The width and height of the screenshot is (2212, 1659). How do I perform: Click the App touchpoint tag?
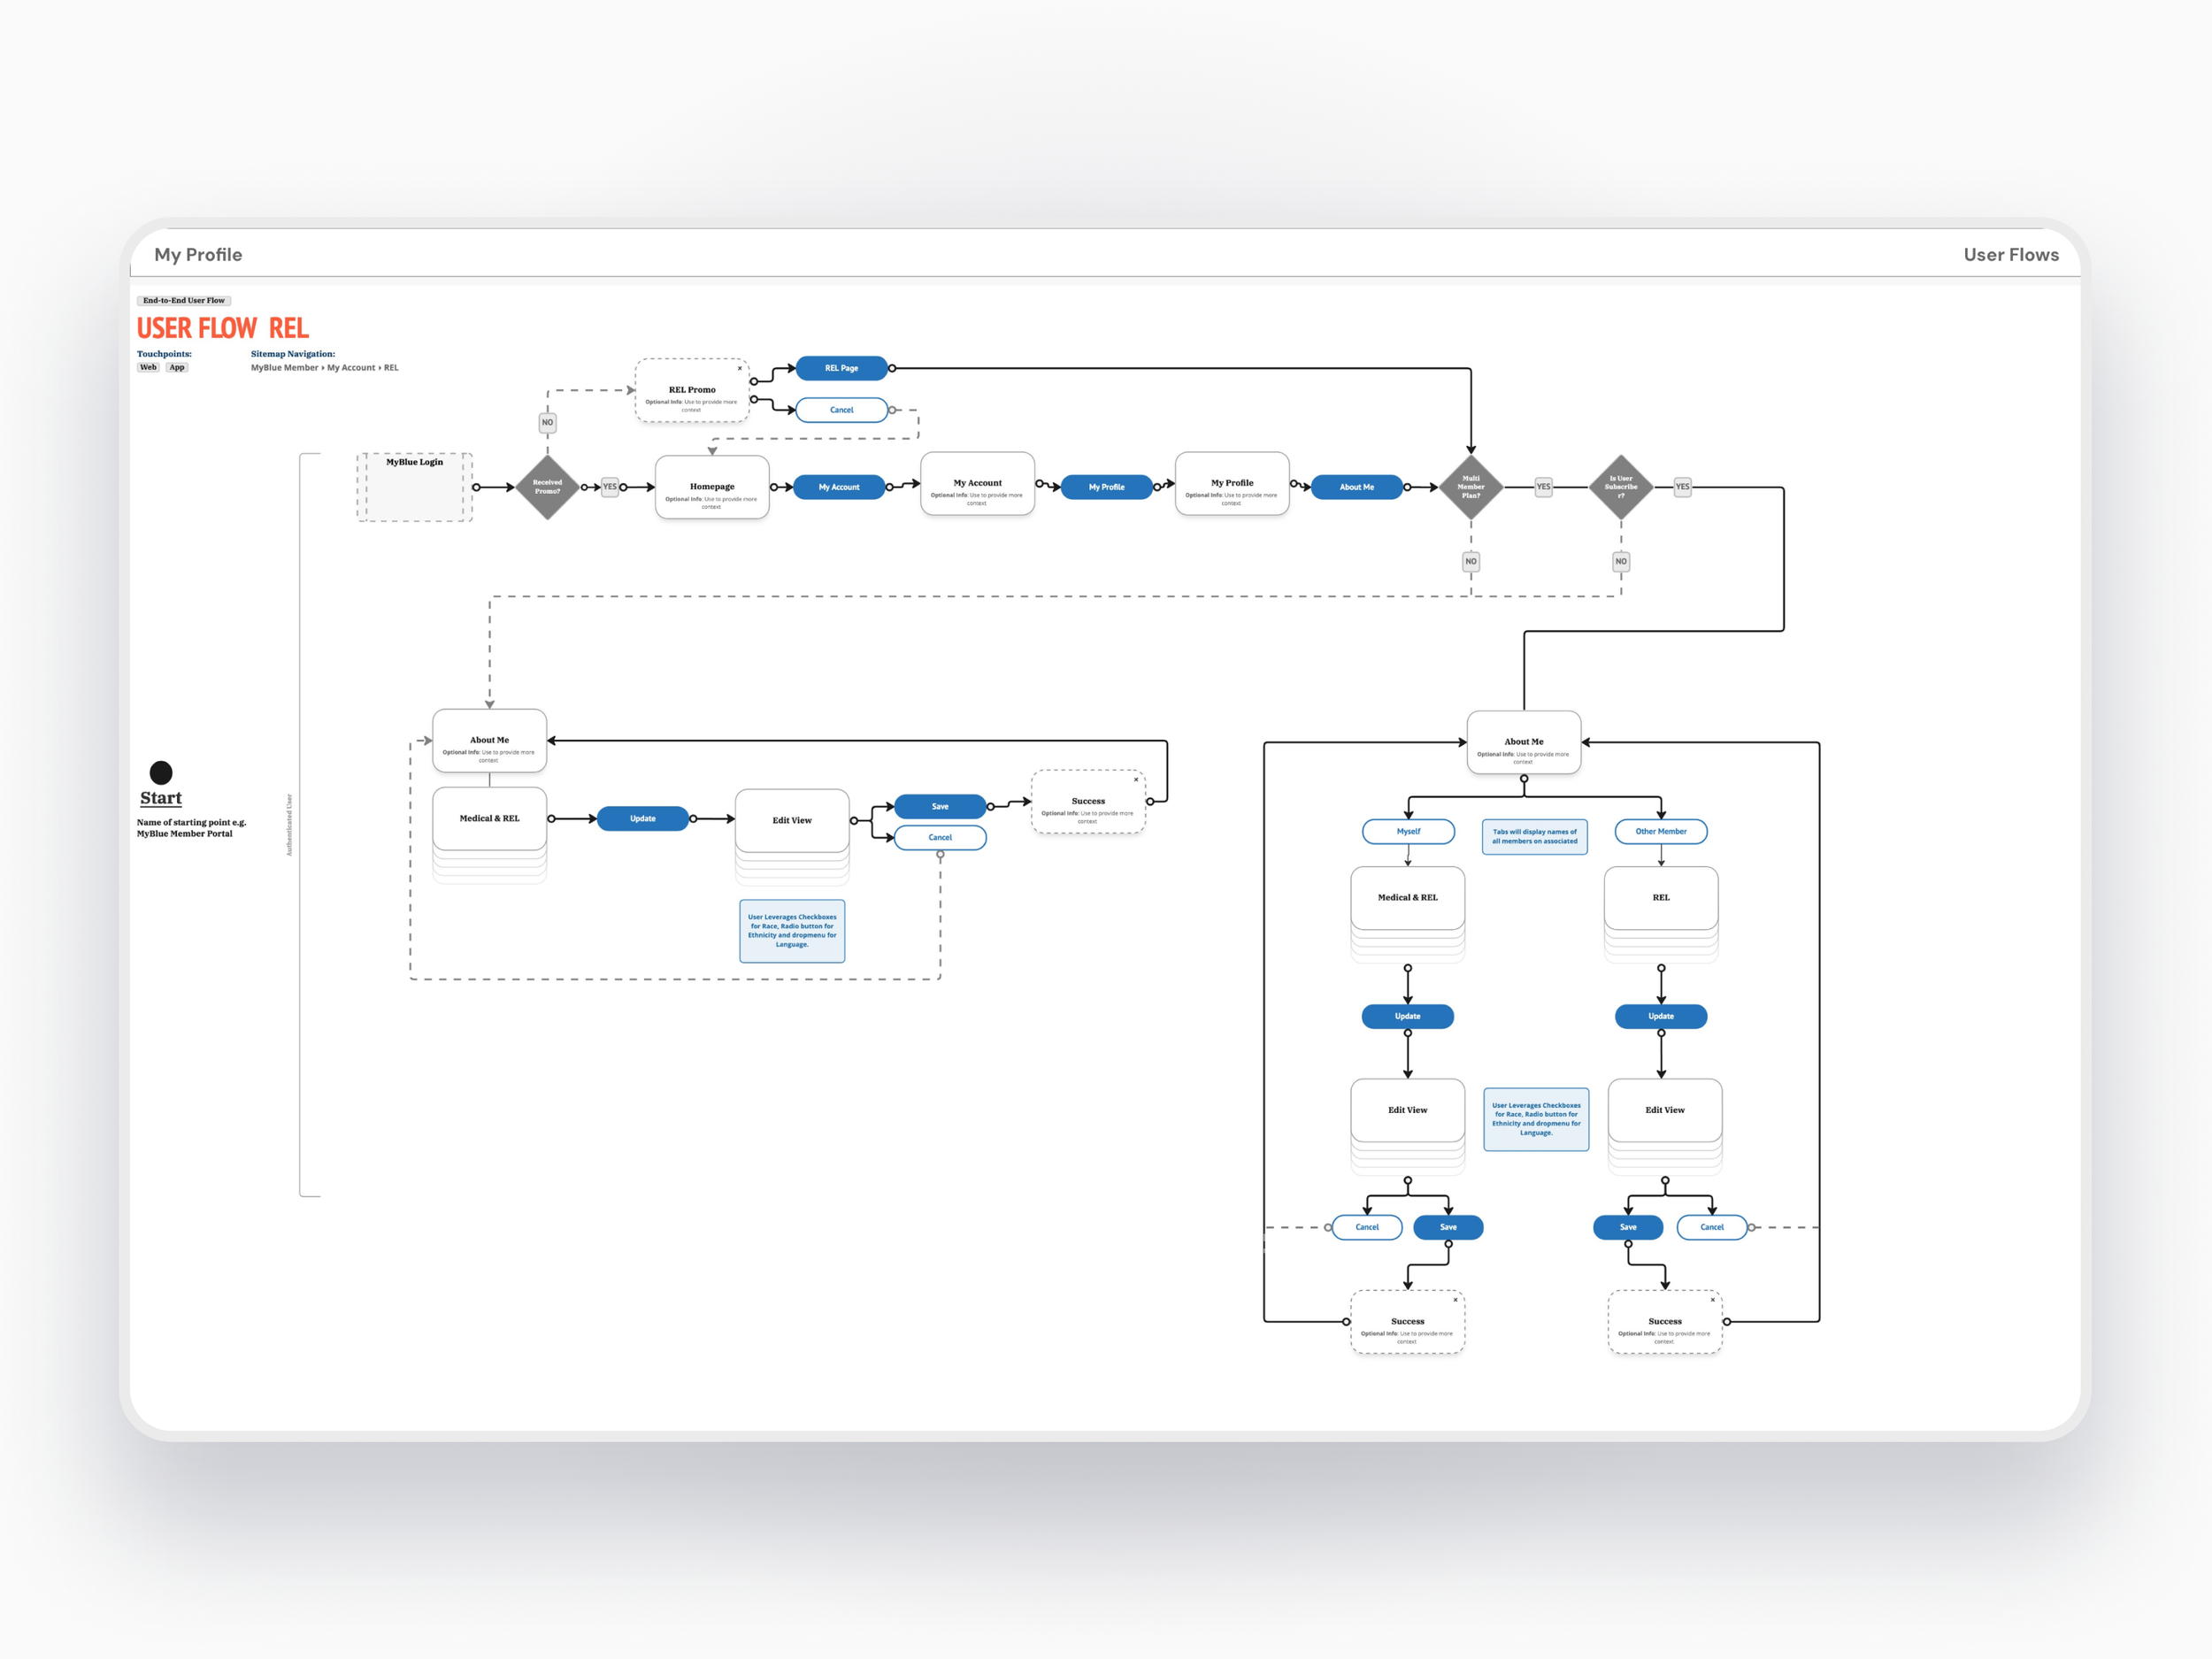point(177,367)
